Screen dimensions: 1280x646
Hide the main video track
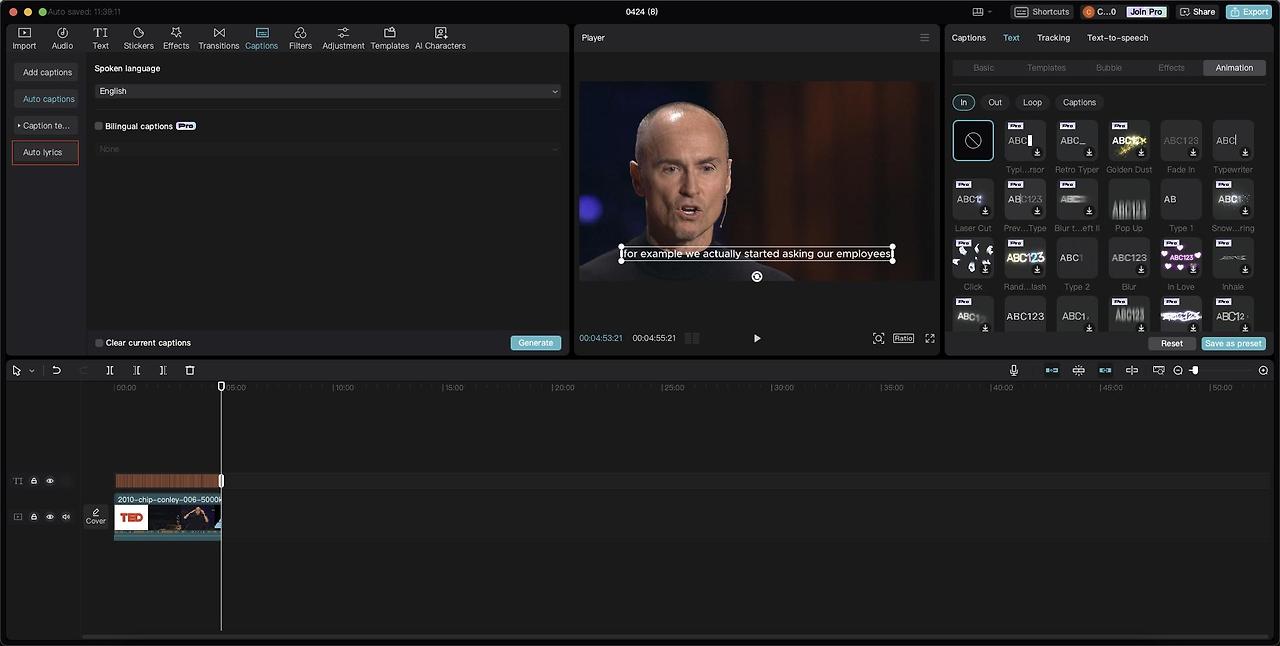pyautogui.click(x=50, y=517)
